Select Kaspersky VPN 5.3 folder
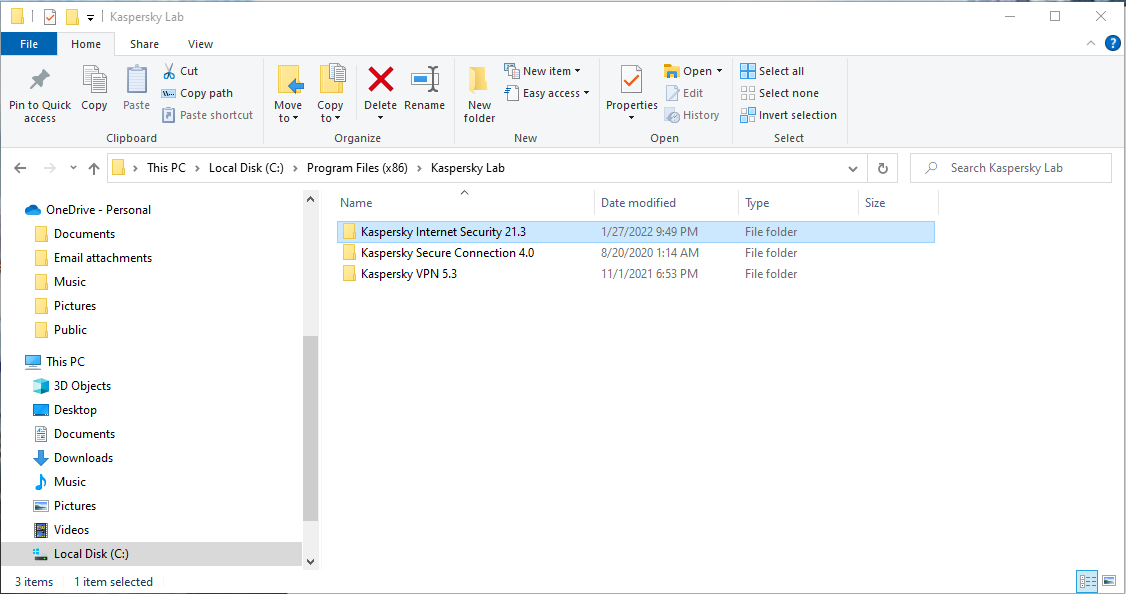Image resolution: width=1126 pixels, height=594 pixels. pyautogui.click(x=636, y=274)
